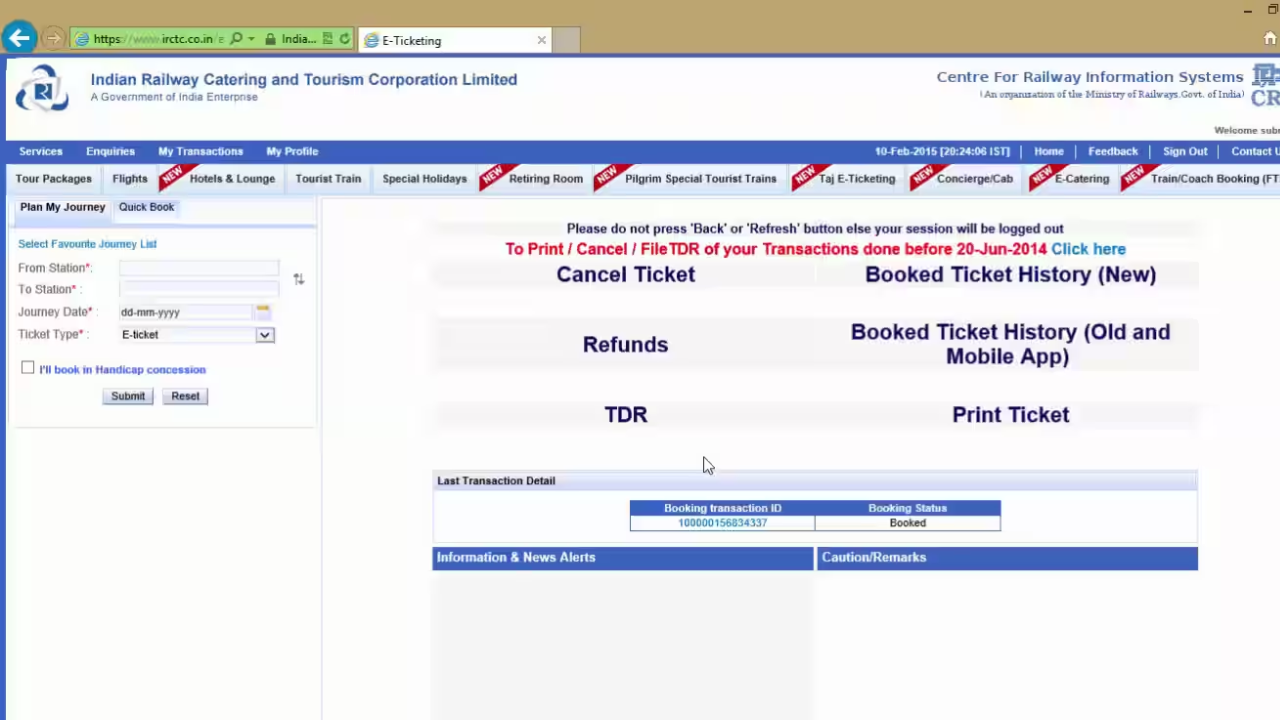This screenshot has height=720, width=1280.
Task: Click the Refresh icon in address bar
Action: pyautogui.click(x=344, y=39)
